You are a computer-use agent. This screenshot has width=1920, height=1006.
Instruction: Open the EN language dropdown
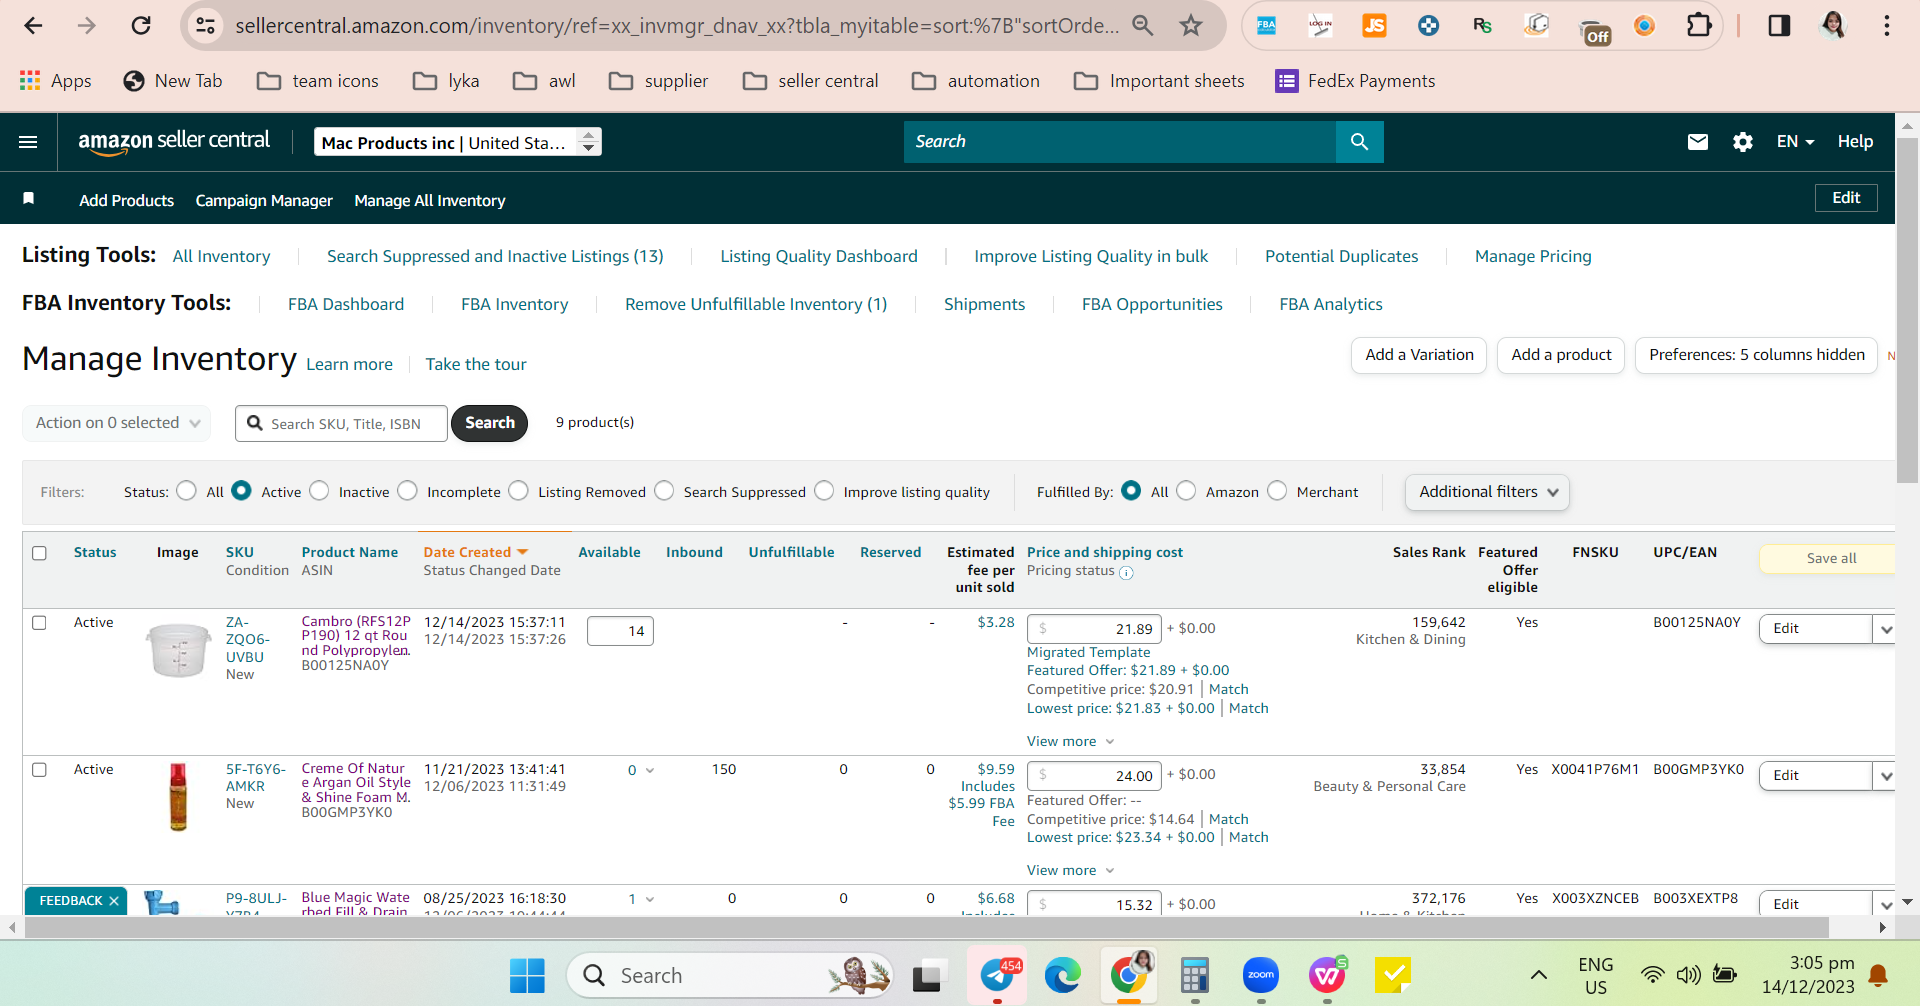[1795, 142]
